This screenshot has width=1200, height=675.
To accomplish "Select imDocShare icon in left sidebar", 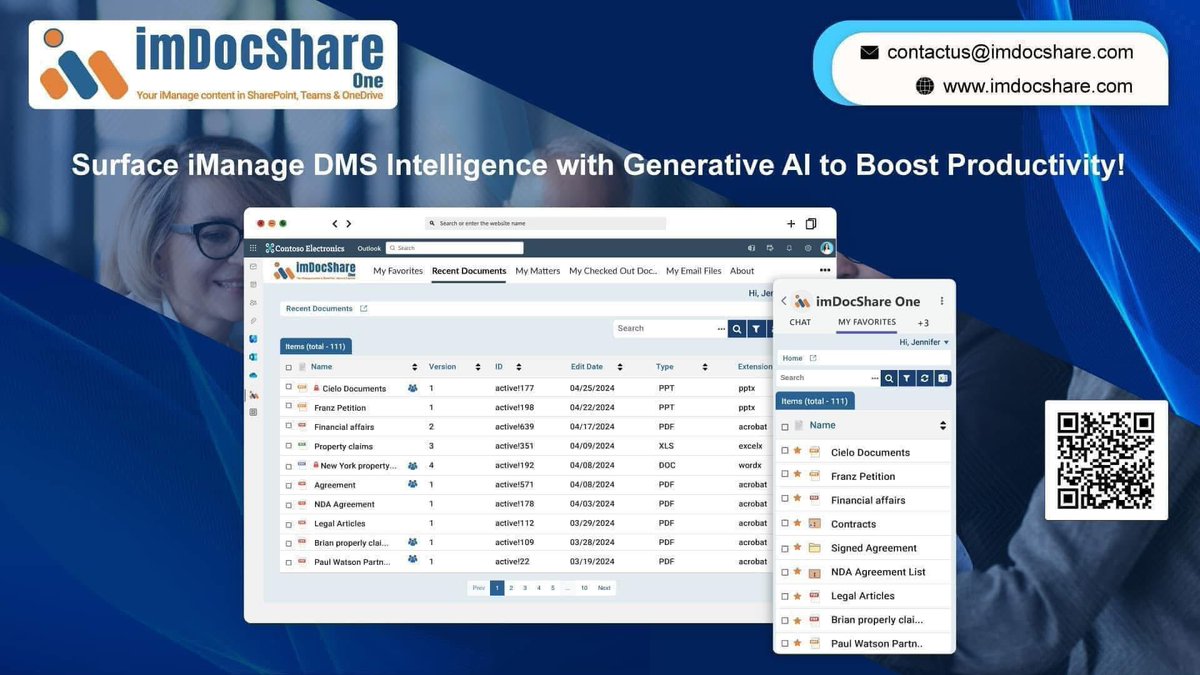I will [x=254, y=395].
